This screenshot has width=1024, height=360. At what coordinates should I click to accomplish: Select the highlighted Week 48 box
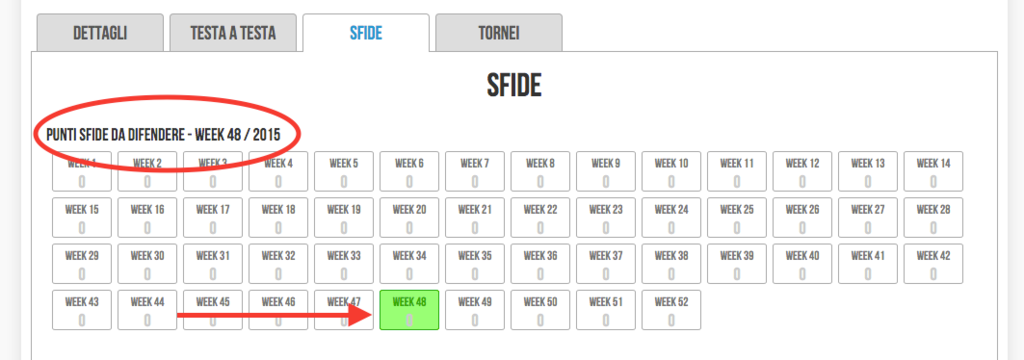(409, 310)
